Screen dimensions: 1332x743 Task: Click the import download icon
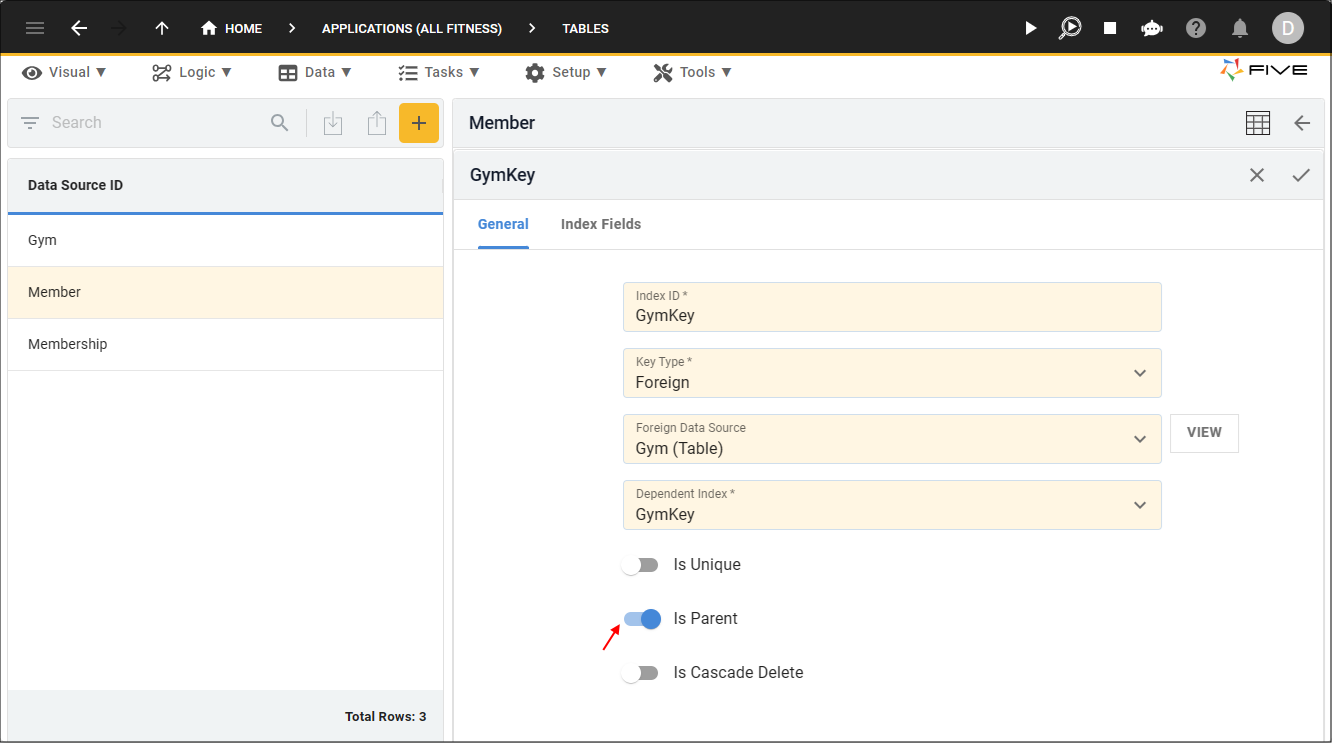pos(333,123)
